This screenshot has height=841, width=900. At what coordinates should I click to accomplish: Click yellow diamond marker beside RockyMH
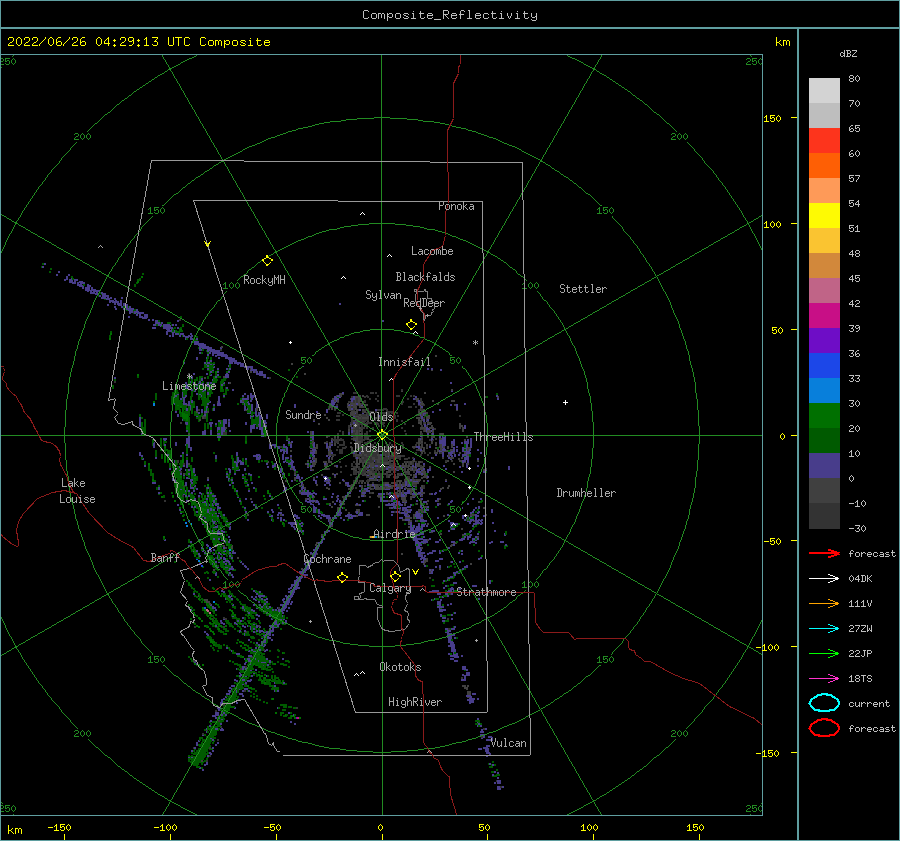267,261
